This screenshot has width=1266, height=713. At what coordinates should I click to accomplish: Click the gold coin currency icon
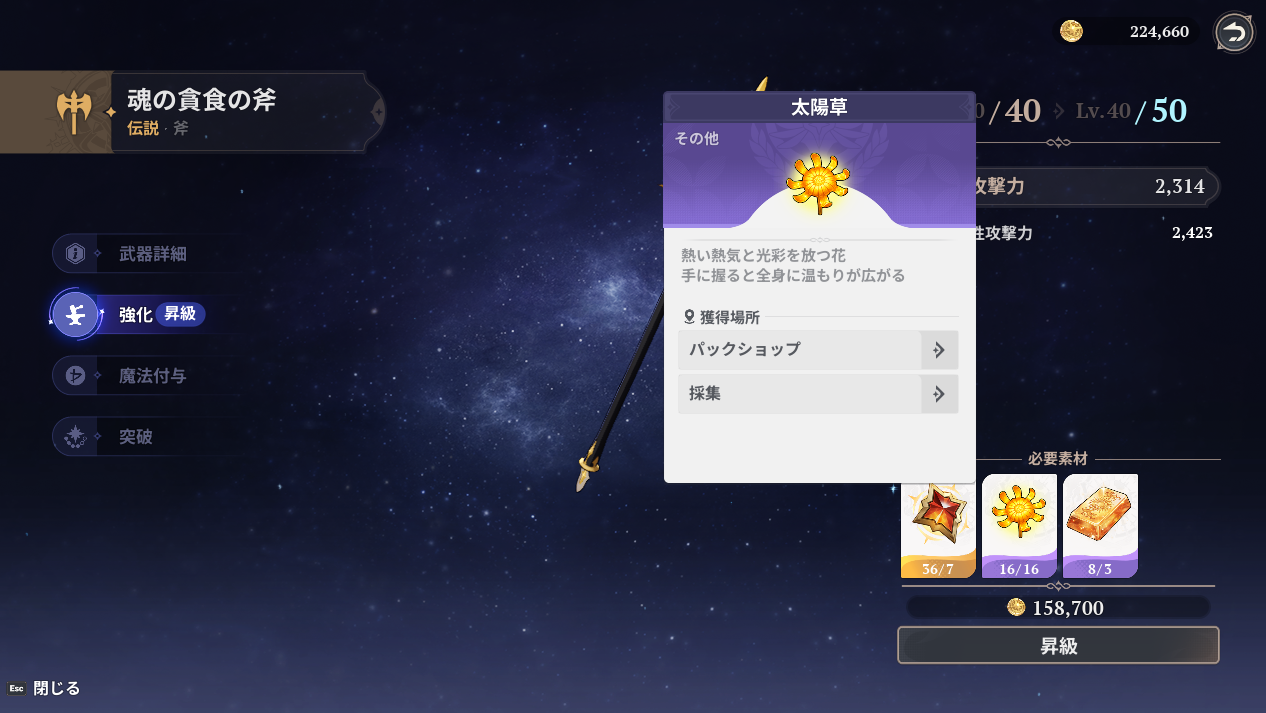tap(1071, 31)
